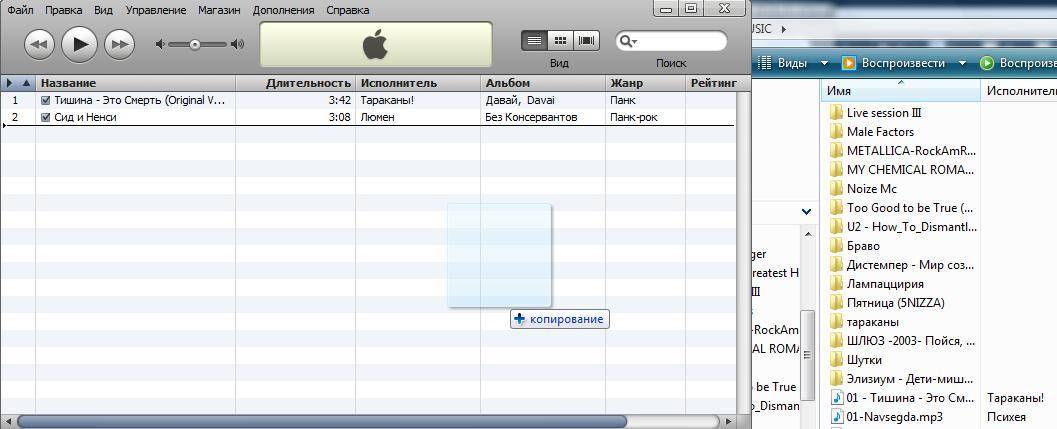The image size is (1057, 429).
Task: Open the search magnifier dropdown
Action: tap(628, 42)
